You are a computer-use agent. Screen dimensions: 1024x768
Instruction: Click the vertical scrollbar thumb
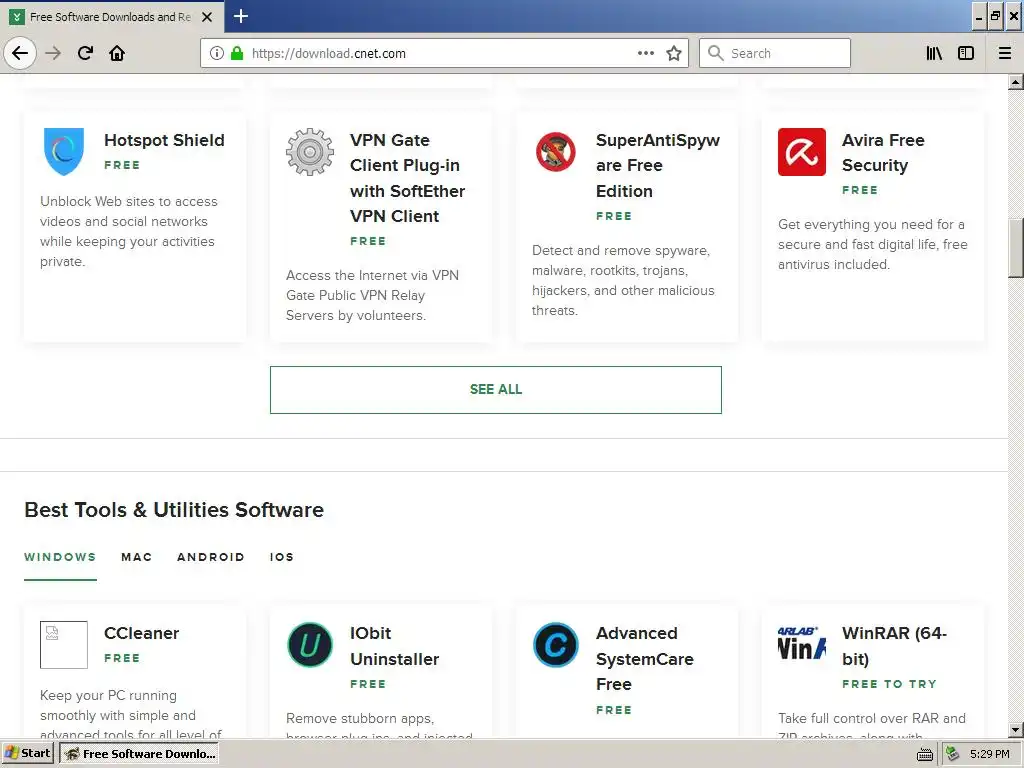point(1015,248)
